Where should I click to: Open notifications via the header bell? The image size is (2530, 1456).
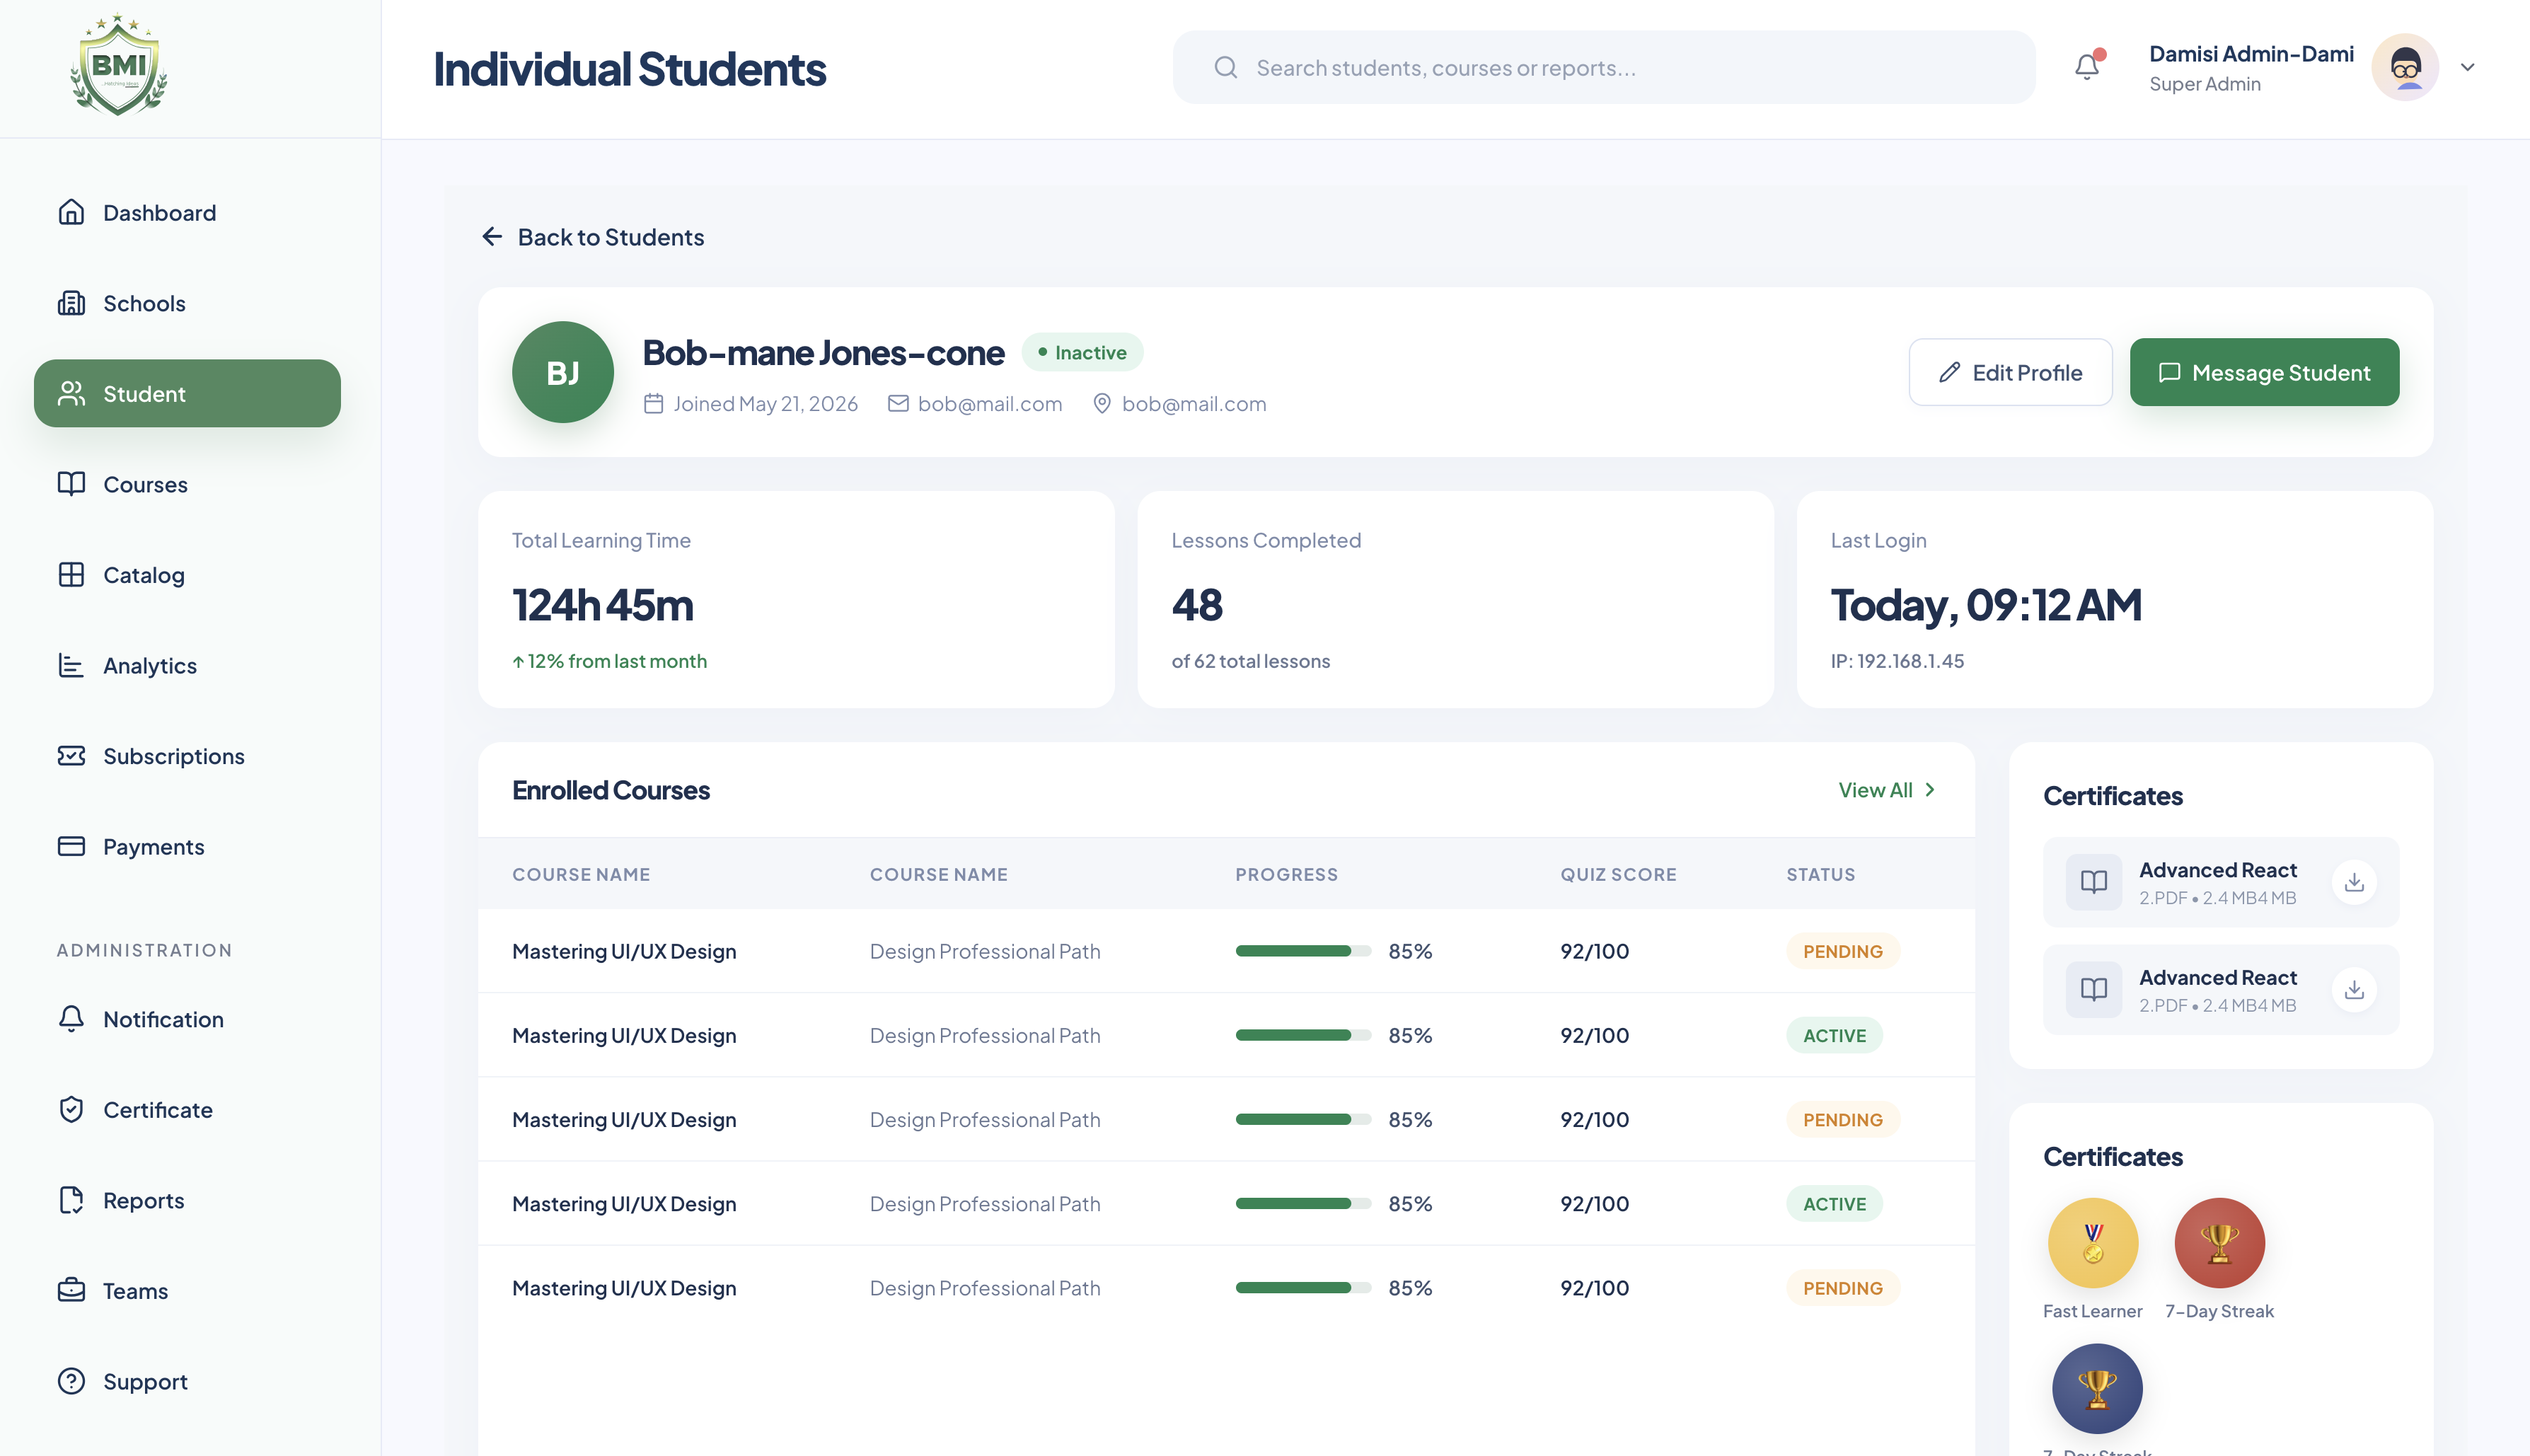[2088, 66]
